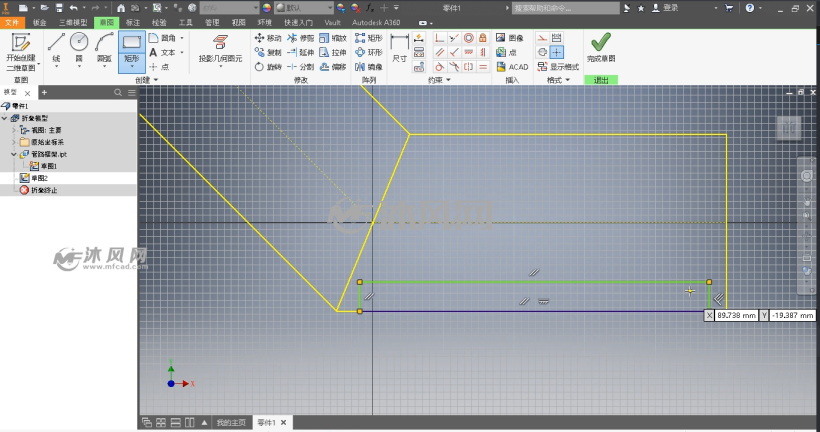This screenshot has height=432, width=820.
Task: Click Finish Sketch (完成草图) checkmark
Action: (601, 47)
